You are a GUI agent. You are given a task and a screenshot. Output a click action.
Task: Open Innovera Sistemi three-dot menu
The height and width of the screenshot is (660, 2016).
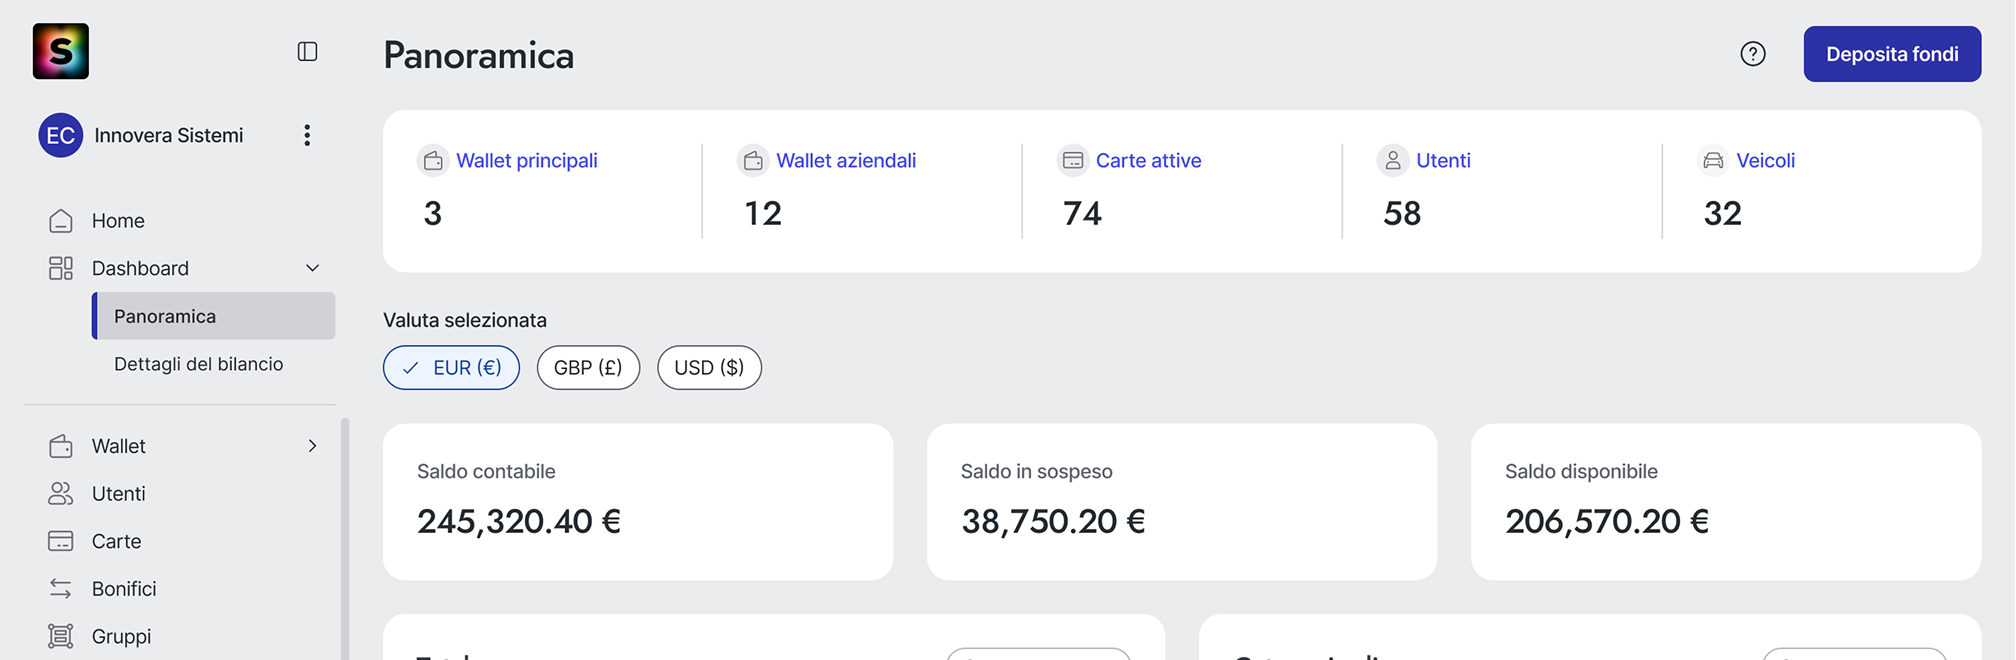307,135
